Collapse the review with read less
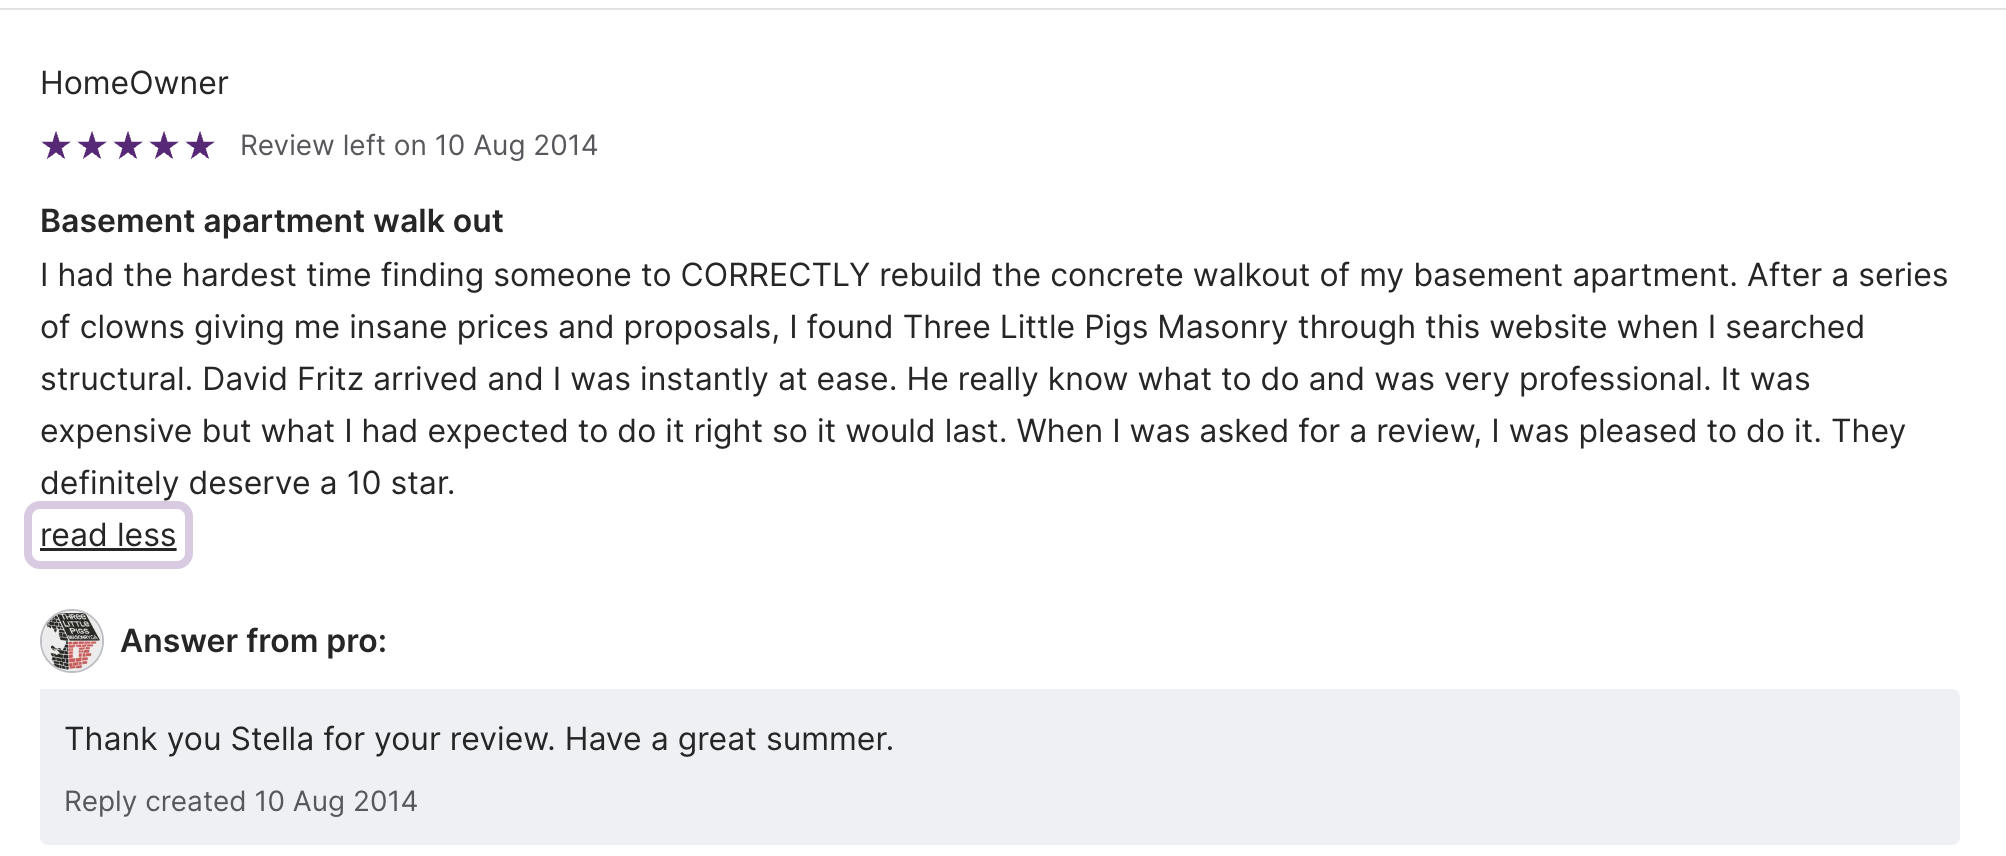The image size is (2006, 856). pos(108,536)
